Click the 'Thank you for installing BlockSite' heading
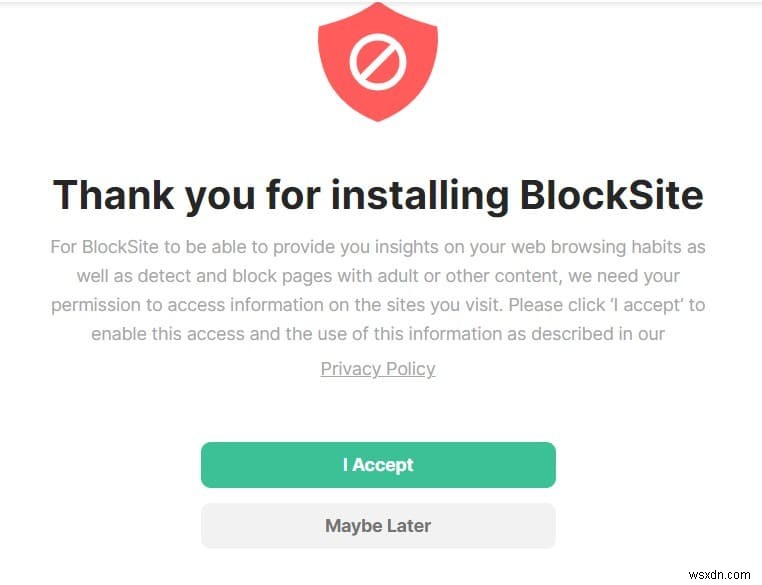Image resolution: width=762 pixels, height=585 pixels. [x=378, y=194]
